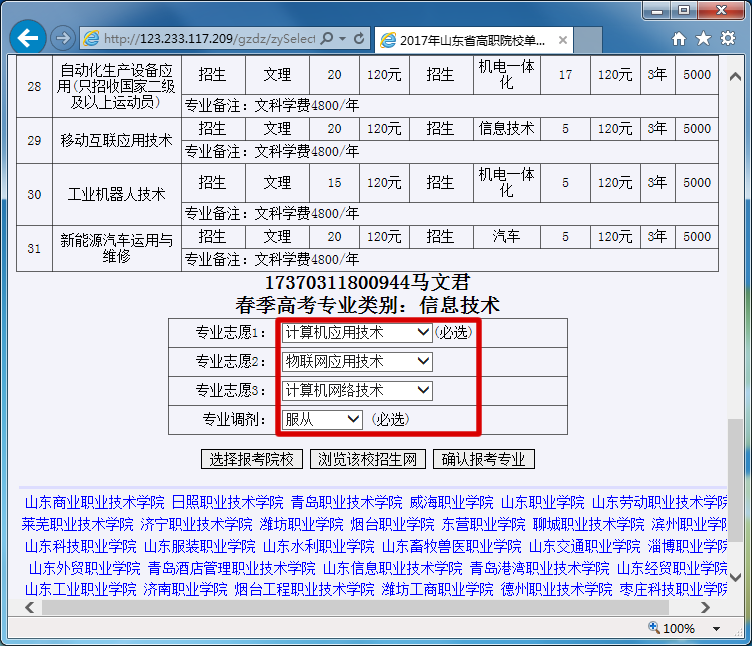Viewport: 752px width, 646px height.
Task: Open the 济南职业学院 link
Action: 185,589
